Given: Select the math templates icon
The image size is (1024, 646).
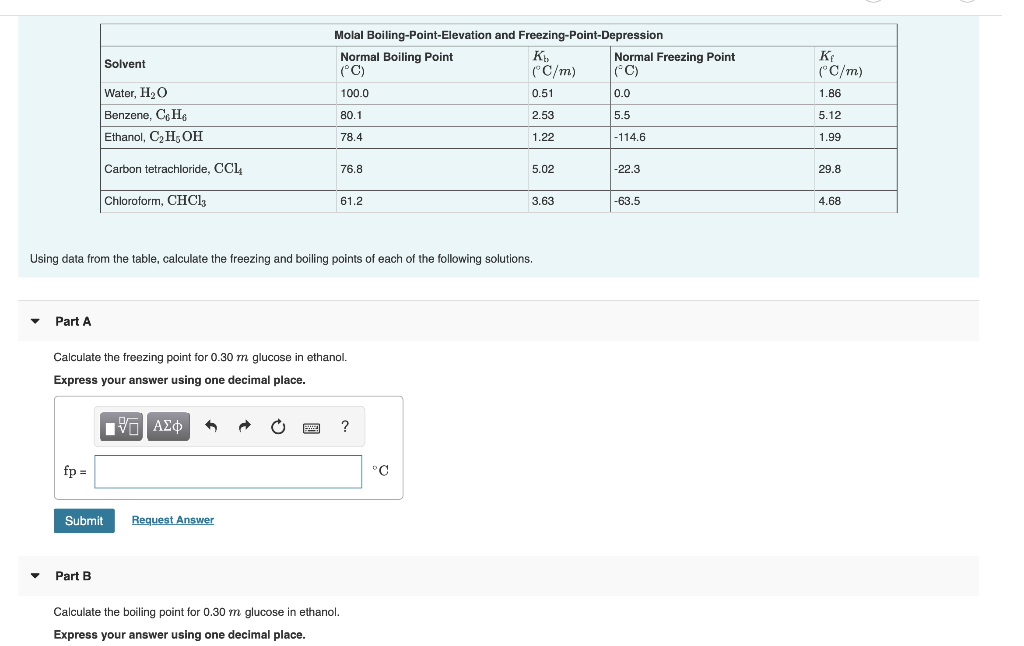Looking at the screenshot, I should click(120, 426).
